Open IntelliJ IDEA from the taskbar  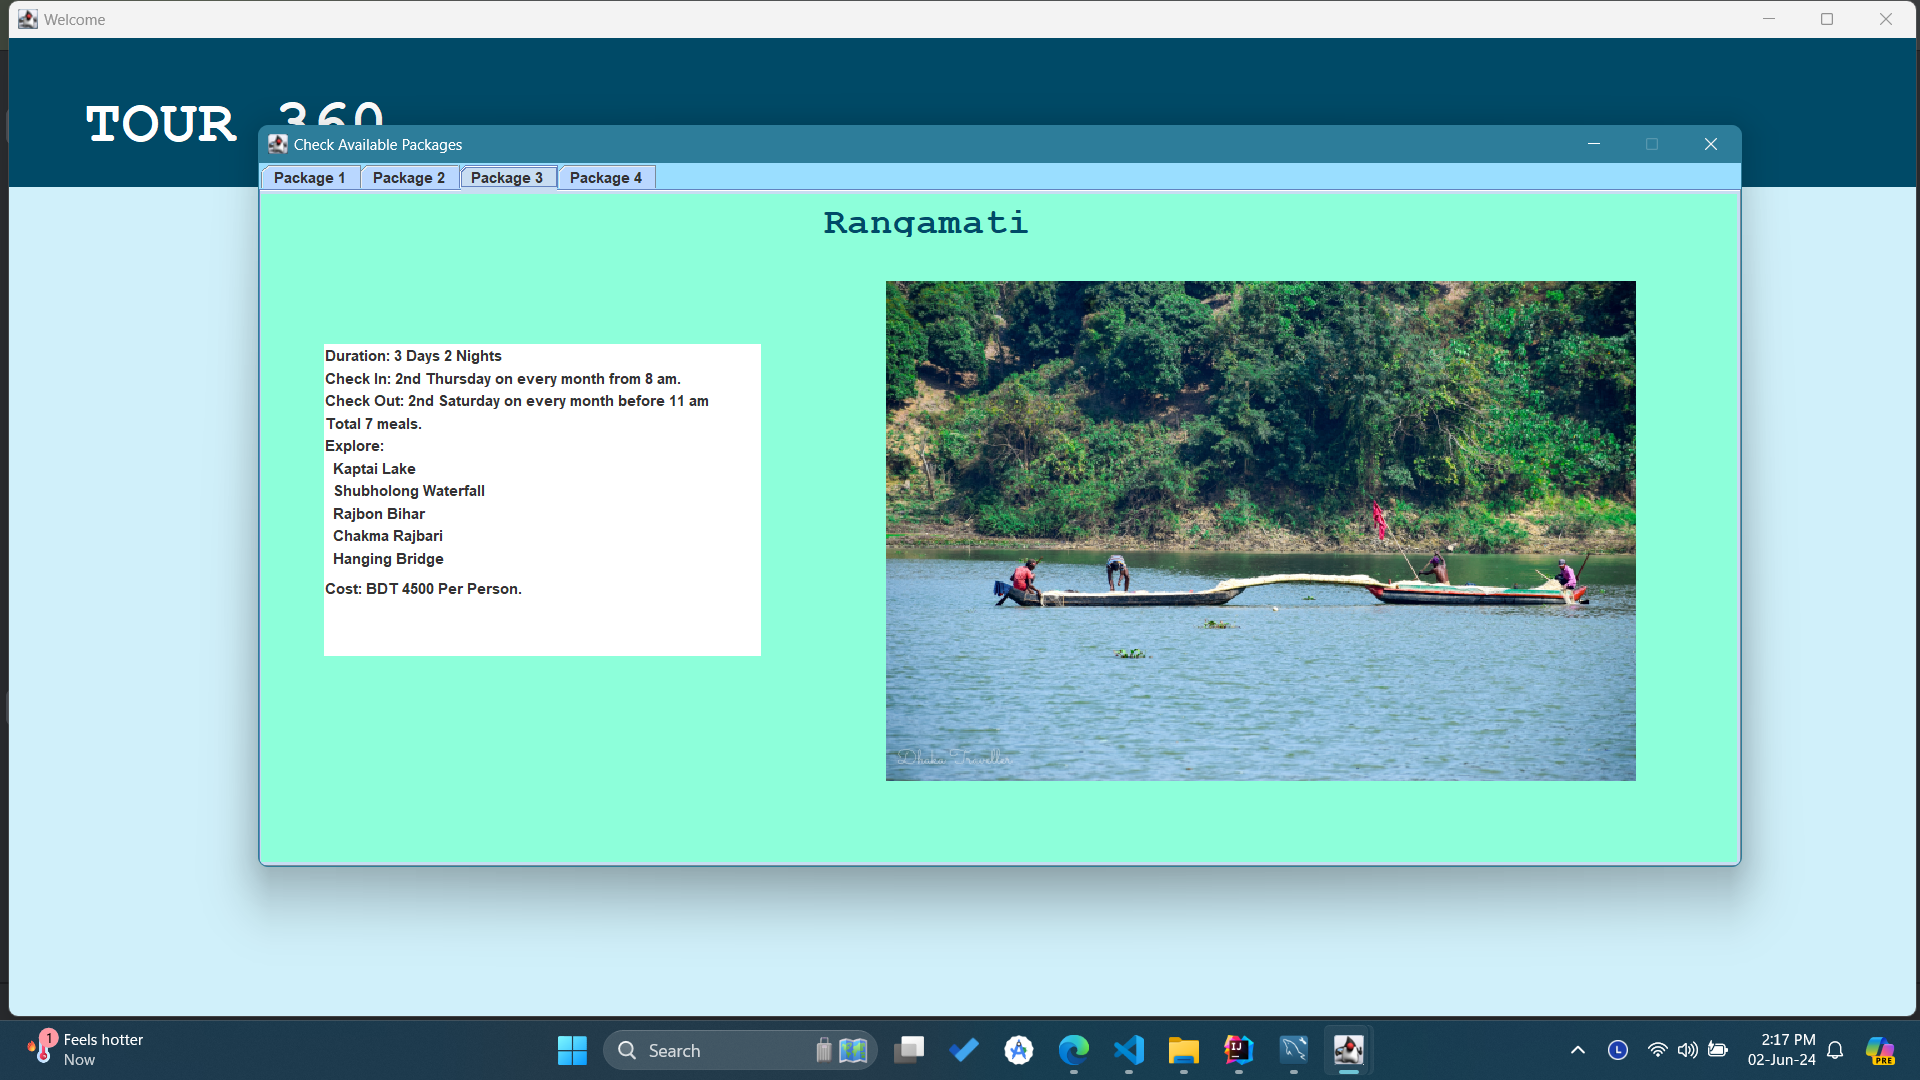pyautogui.click(x=1238, y=1050)
